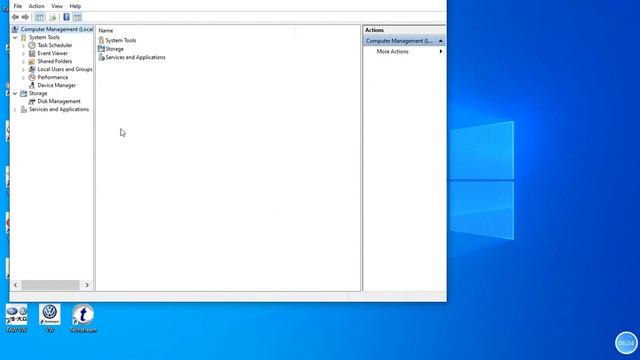Click the tree pane horizontal scrollbar thumb
Image resolution: width=640 pixels, height=360 pixels.
(50, 285)
